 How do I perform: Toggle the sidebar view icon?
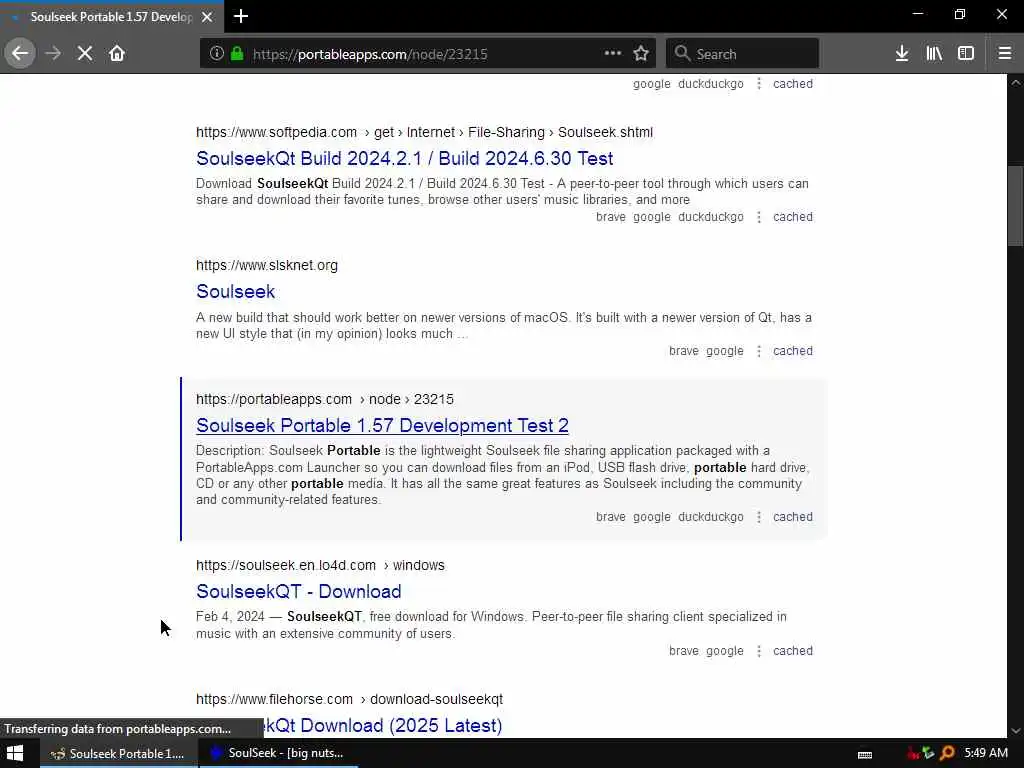[x=966, y=54]
